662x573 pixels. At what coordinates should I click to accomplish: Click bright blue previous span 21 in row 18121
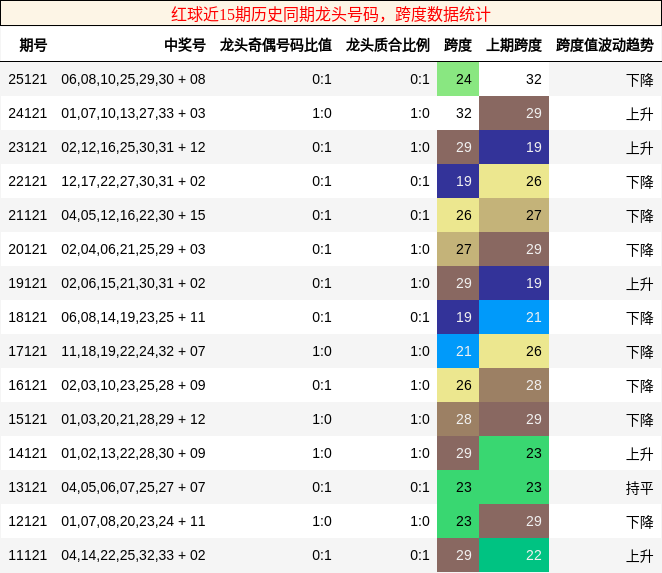point(514,317)
